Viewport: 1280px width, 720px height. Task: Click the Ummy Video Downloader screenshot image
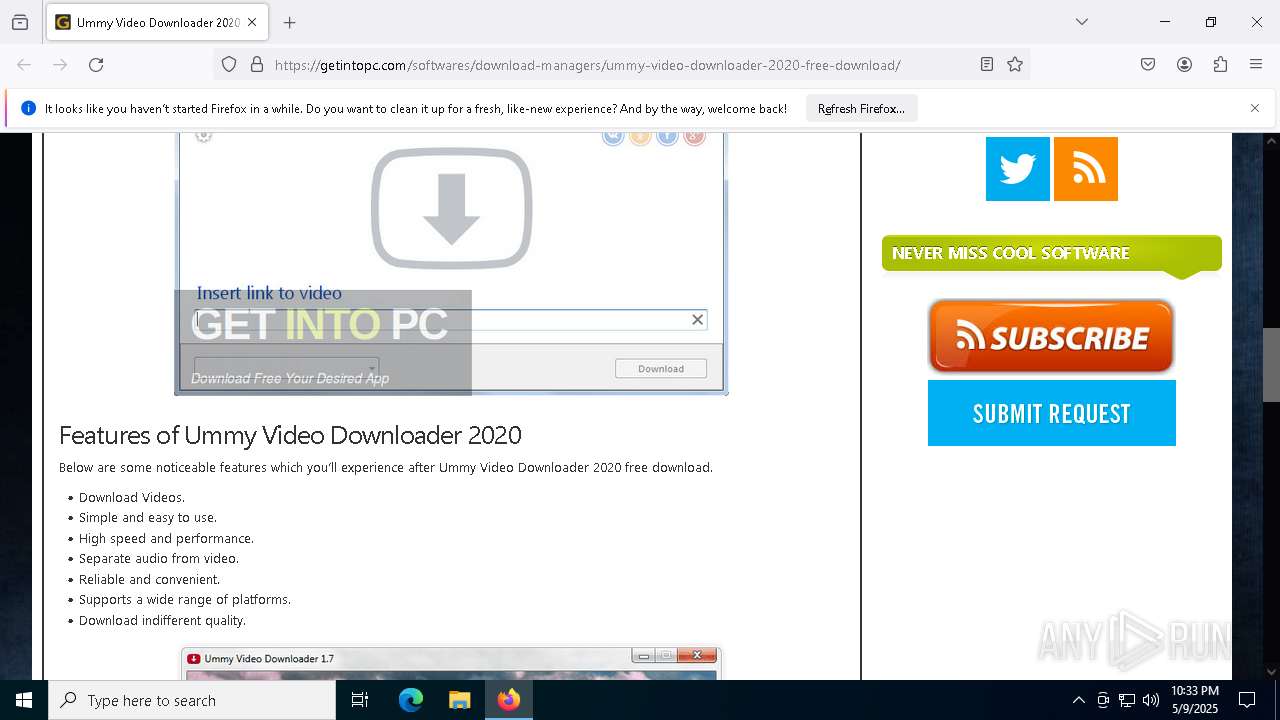pos(451,264)
